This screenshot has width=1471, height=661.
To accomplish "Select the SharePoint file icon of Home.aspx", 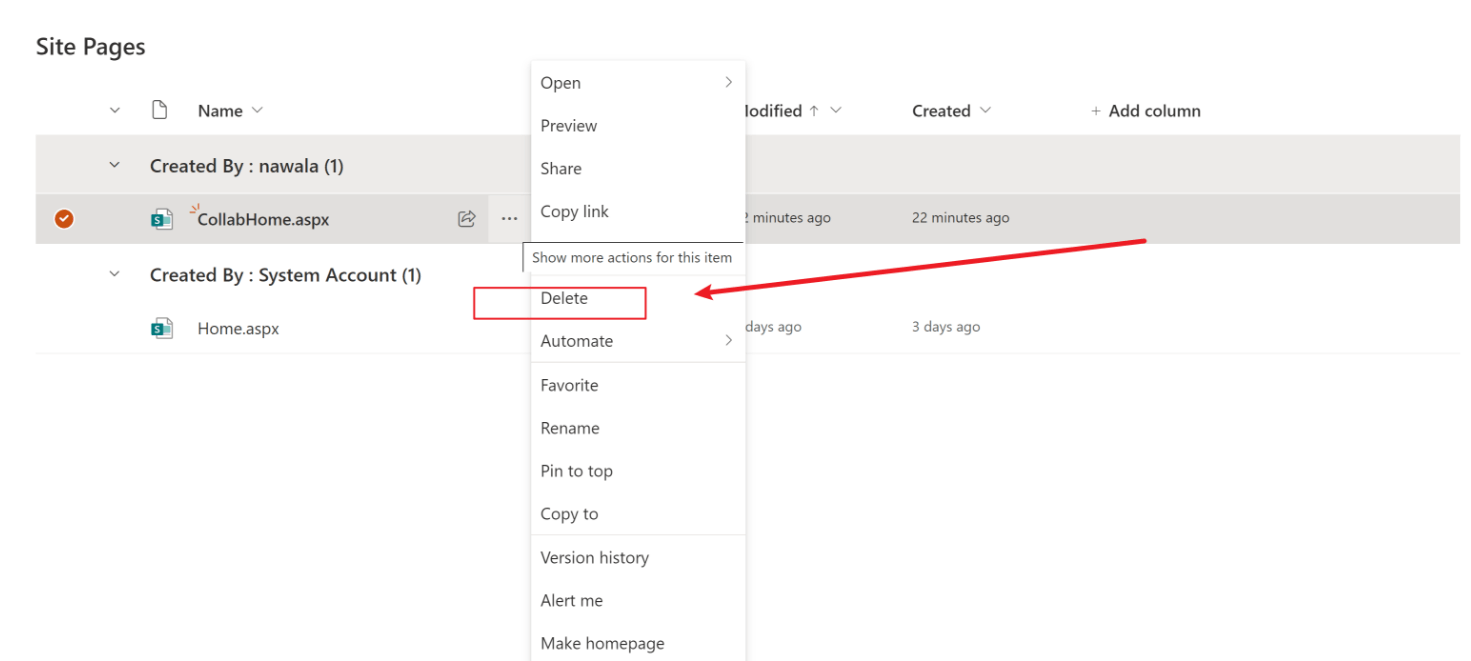I will click(x=162, y=328).
